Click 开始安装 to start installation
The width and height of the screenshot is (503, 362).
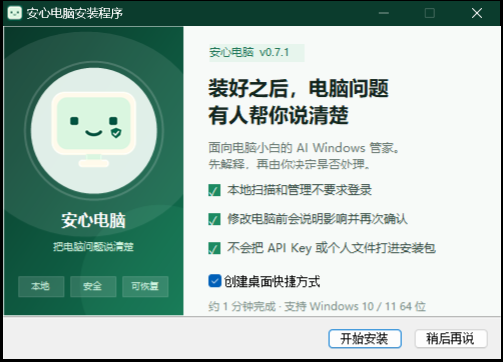pyautogui.click(x=365, y=339)
